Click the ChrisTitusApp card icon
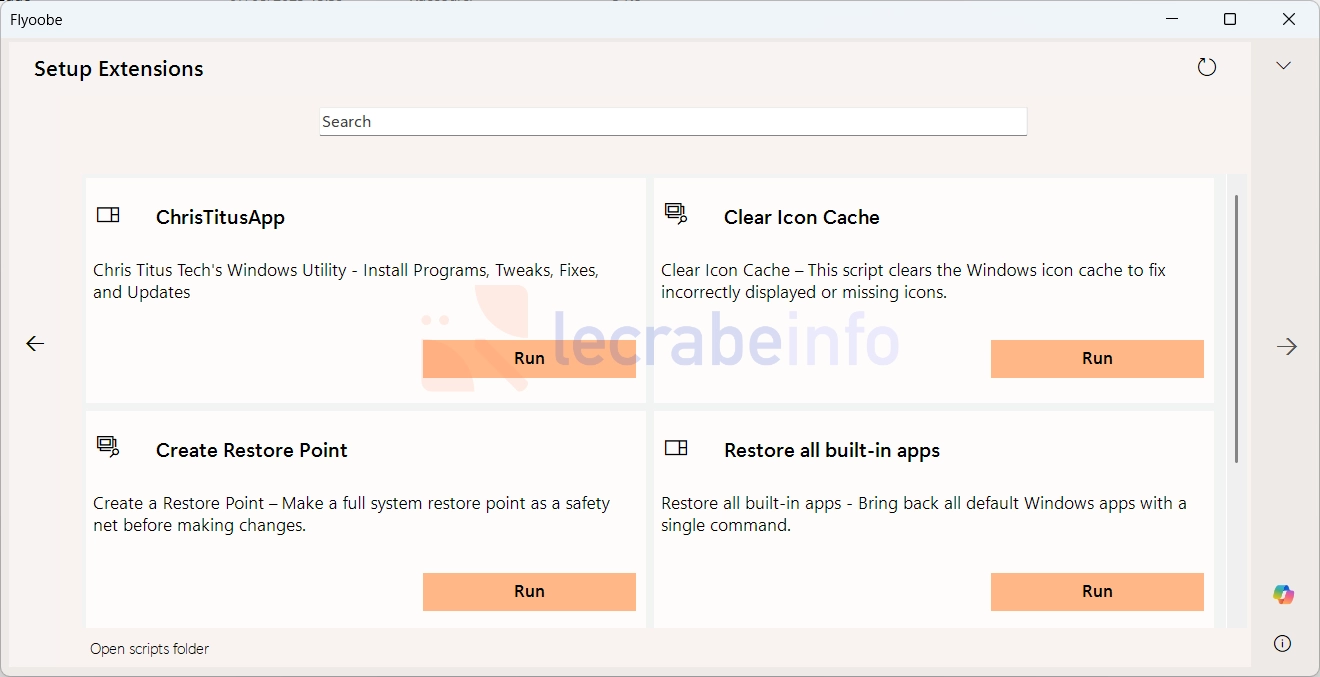This screenshot has width=1320, height=677. coord(108,215)
